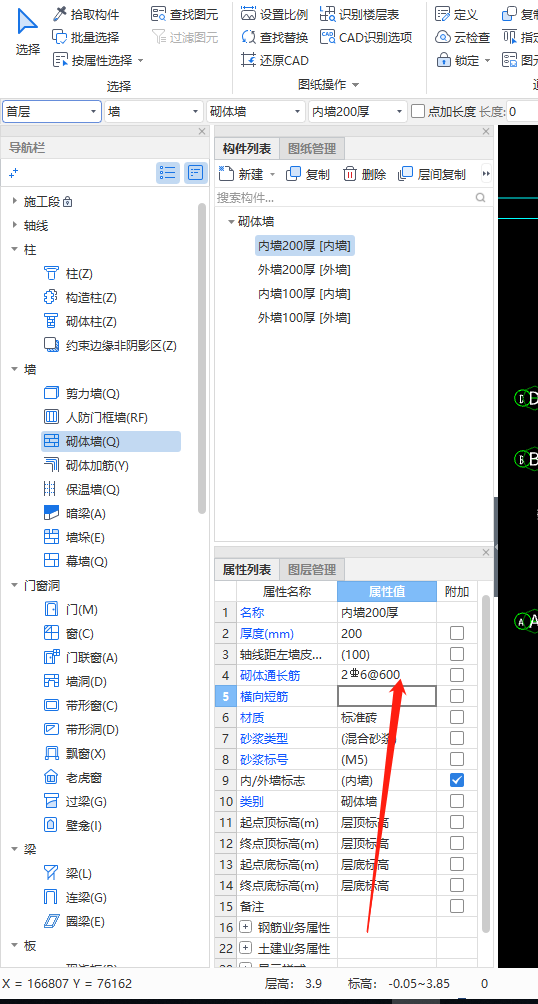The image size is (538, 1004).
Task: Click 层间复制 button
Action: tap(432, 174)
